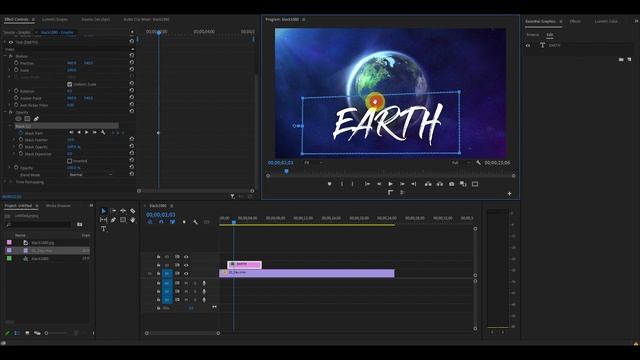Click the Project panel thumbnail zoom slider
This screenshot has height=360, width=640.
[x=57, y=333]
